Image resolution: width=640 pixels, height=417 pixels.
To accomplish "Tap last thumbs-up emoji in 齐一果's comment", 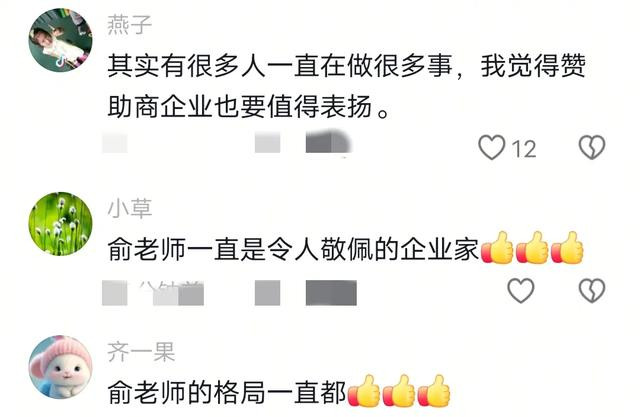I will point(434,391).
